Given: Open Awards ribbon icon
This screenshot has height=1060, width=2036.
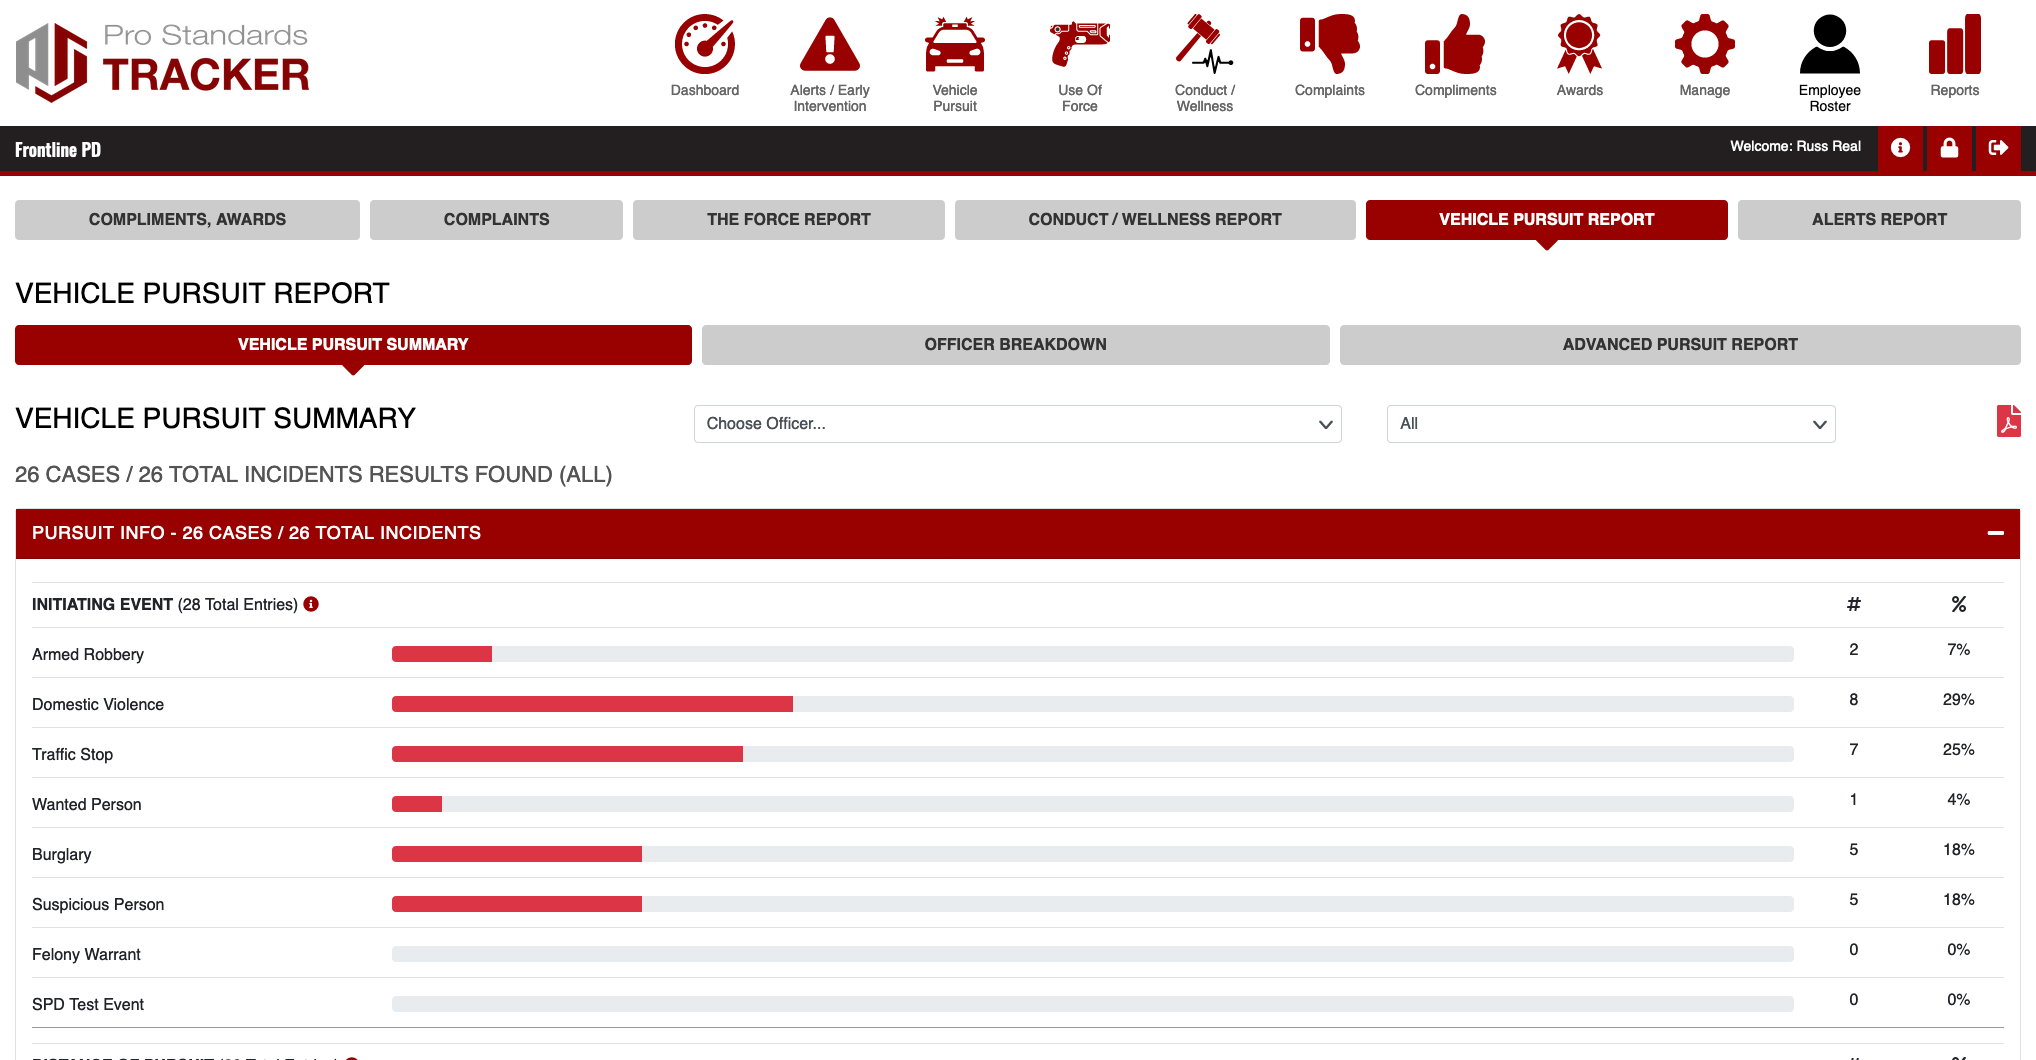Looking at the screenshot, I should pos(1579,45).
